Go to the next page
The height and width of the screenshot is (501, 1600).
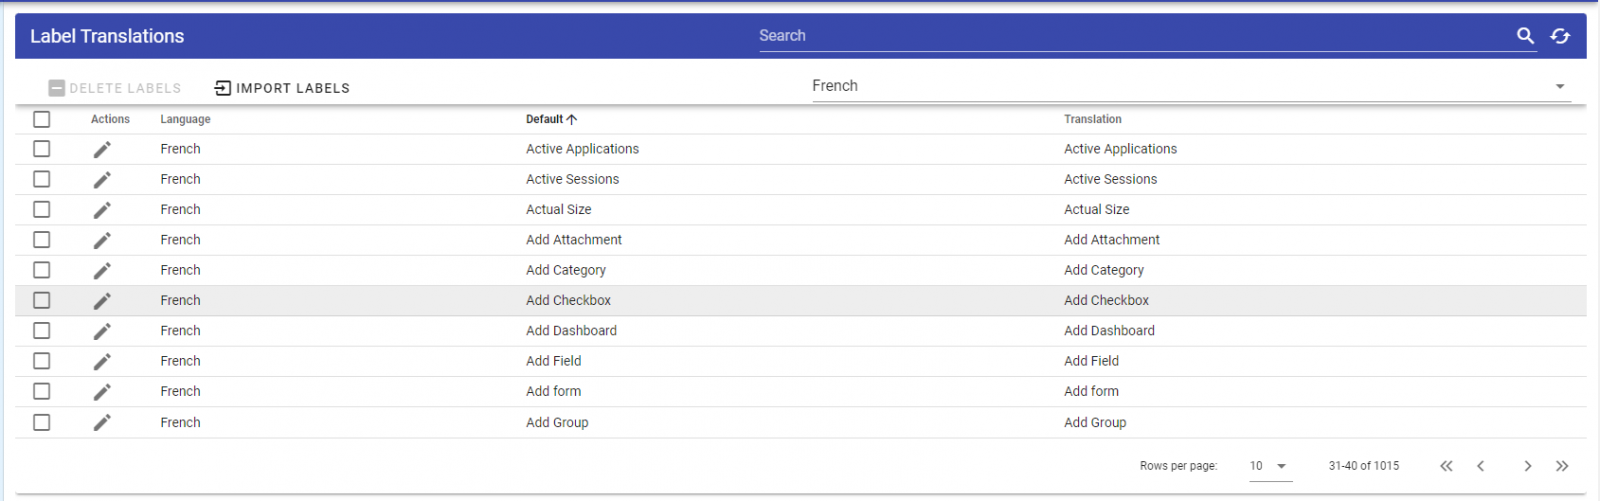pos(1527,466)
